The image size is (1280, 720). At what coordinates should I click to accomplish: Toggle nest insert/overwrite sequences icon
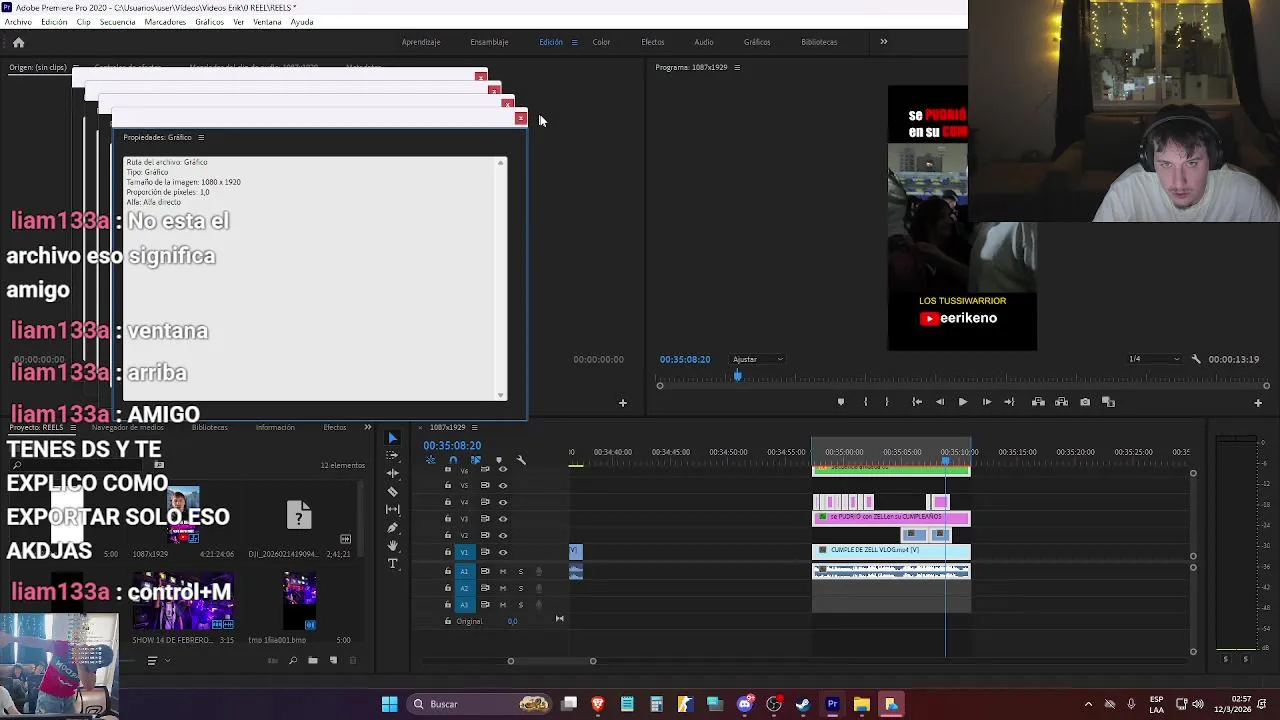tap(431, 460)
